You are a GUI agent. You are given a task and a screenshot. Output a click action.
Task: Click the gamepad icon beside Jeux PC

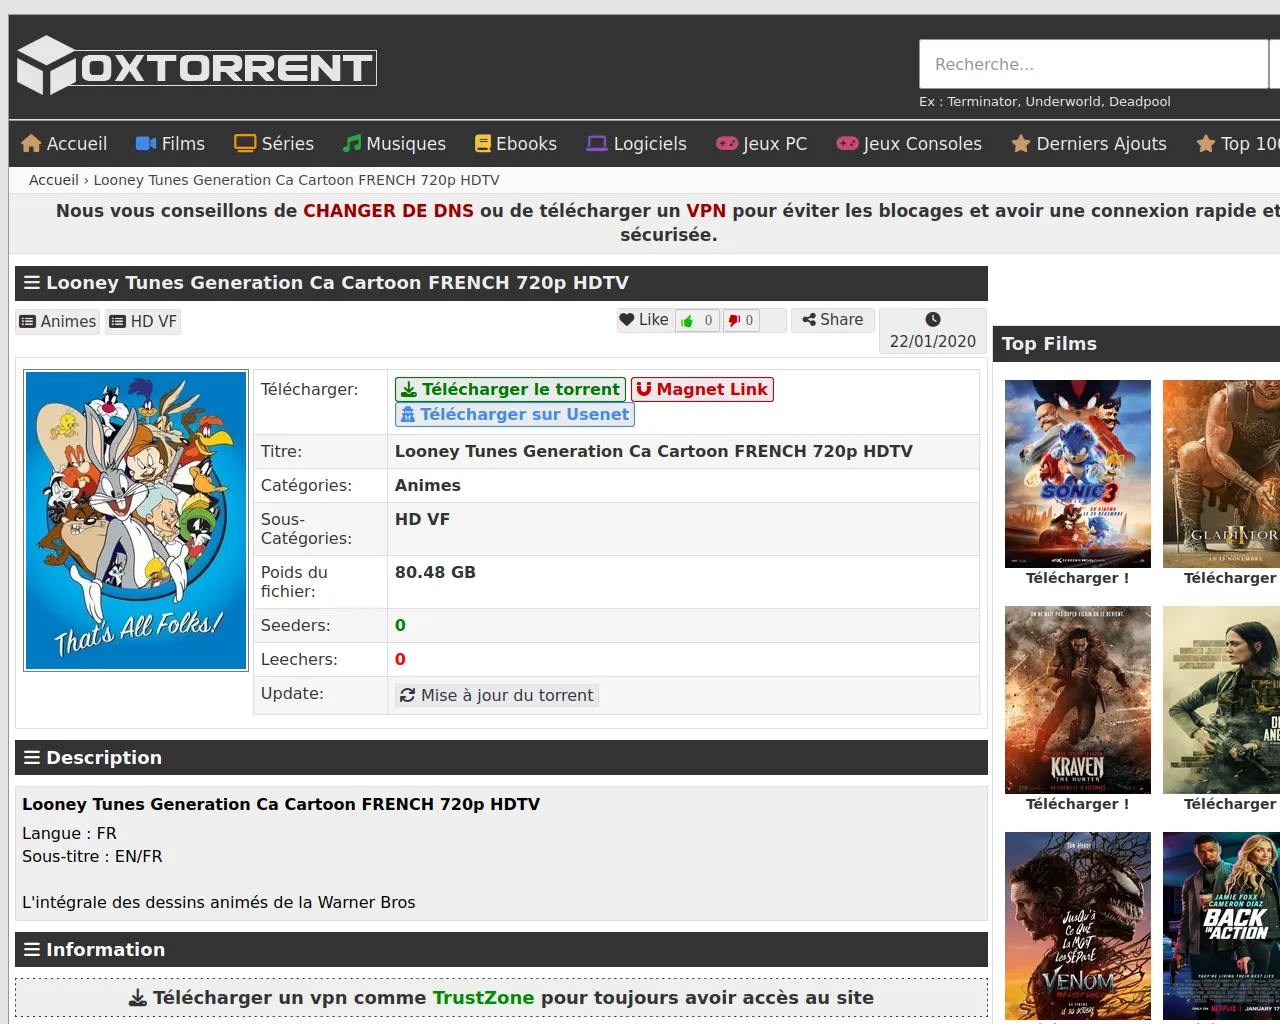pos(727,144)
